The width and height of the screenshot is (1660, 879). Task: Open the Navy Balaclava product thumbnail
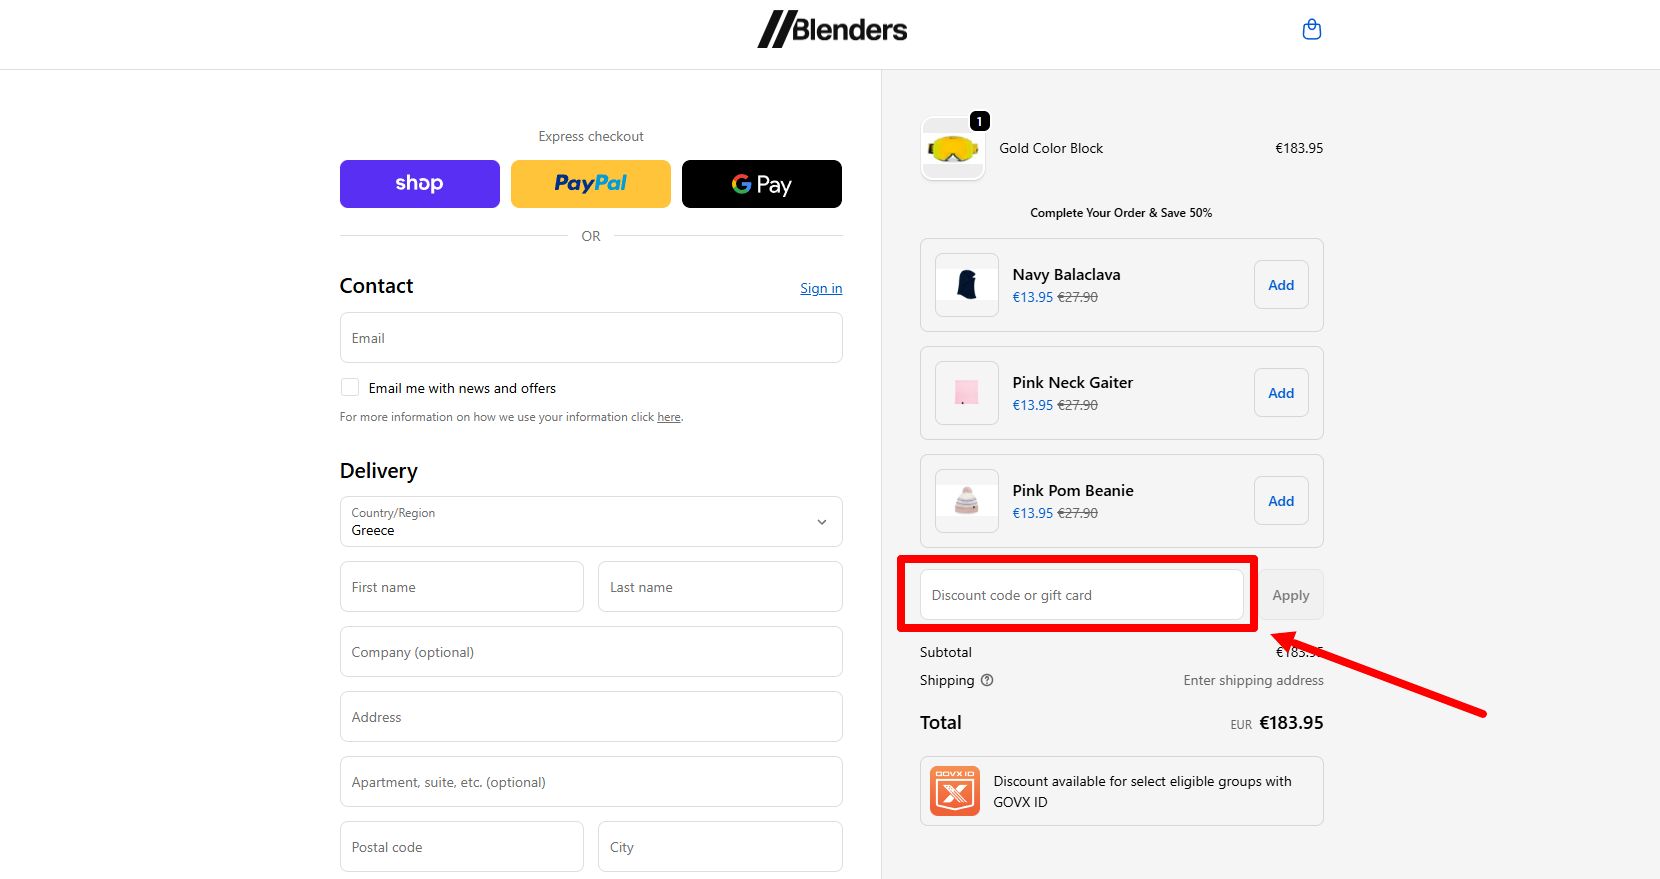click(967, 285)
